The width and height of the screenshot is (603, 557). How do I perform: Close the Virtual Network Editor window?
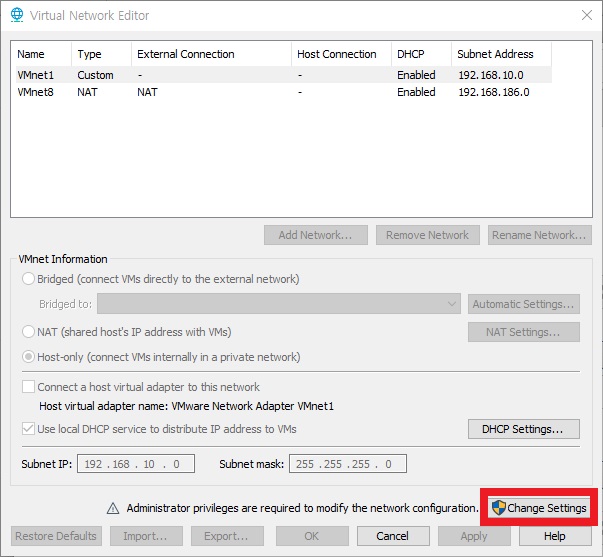[x=587, y=15]
